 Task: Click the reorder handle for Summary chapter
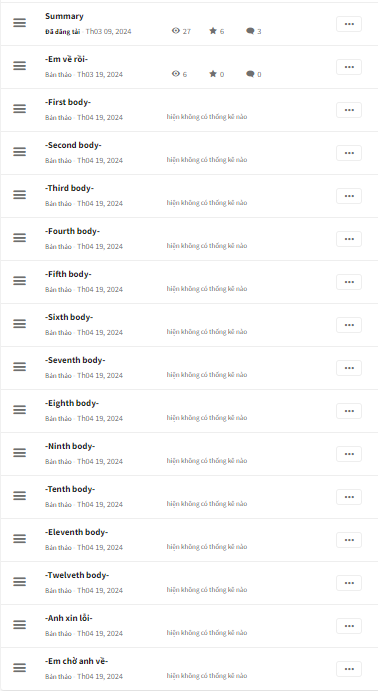point(19,22)
